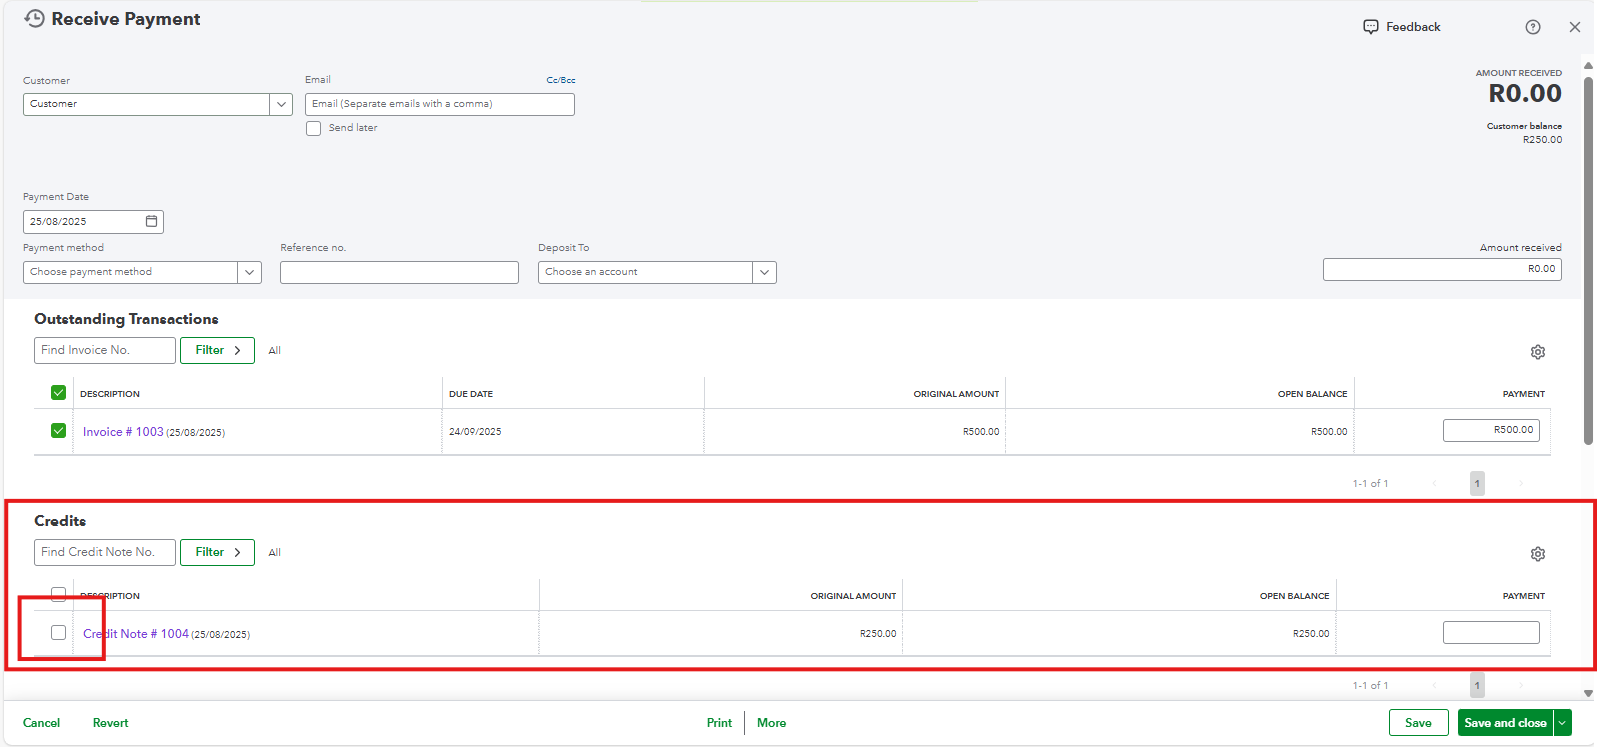Click the vertical scrollbar thumb
The width and height of the screenshot is (1597, 747).
1588,260
